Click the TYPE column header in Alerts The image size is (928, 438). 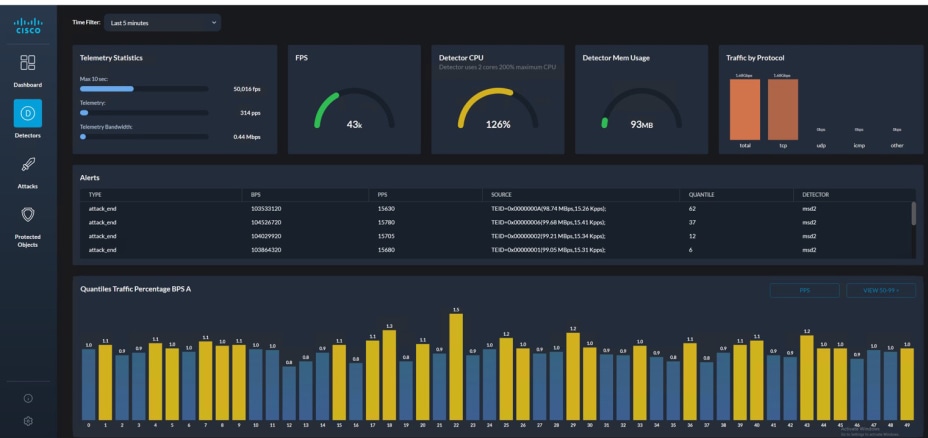coord(94,195)
